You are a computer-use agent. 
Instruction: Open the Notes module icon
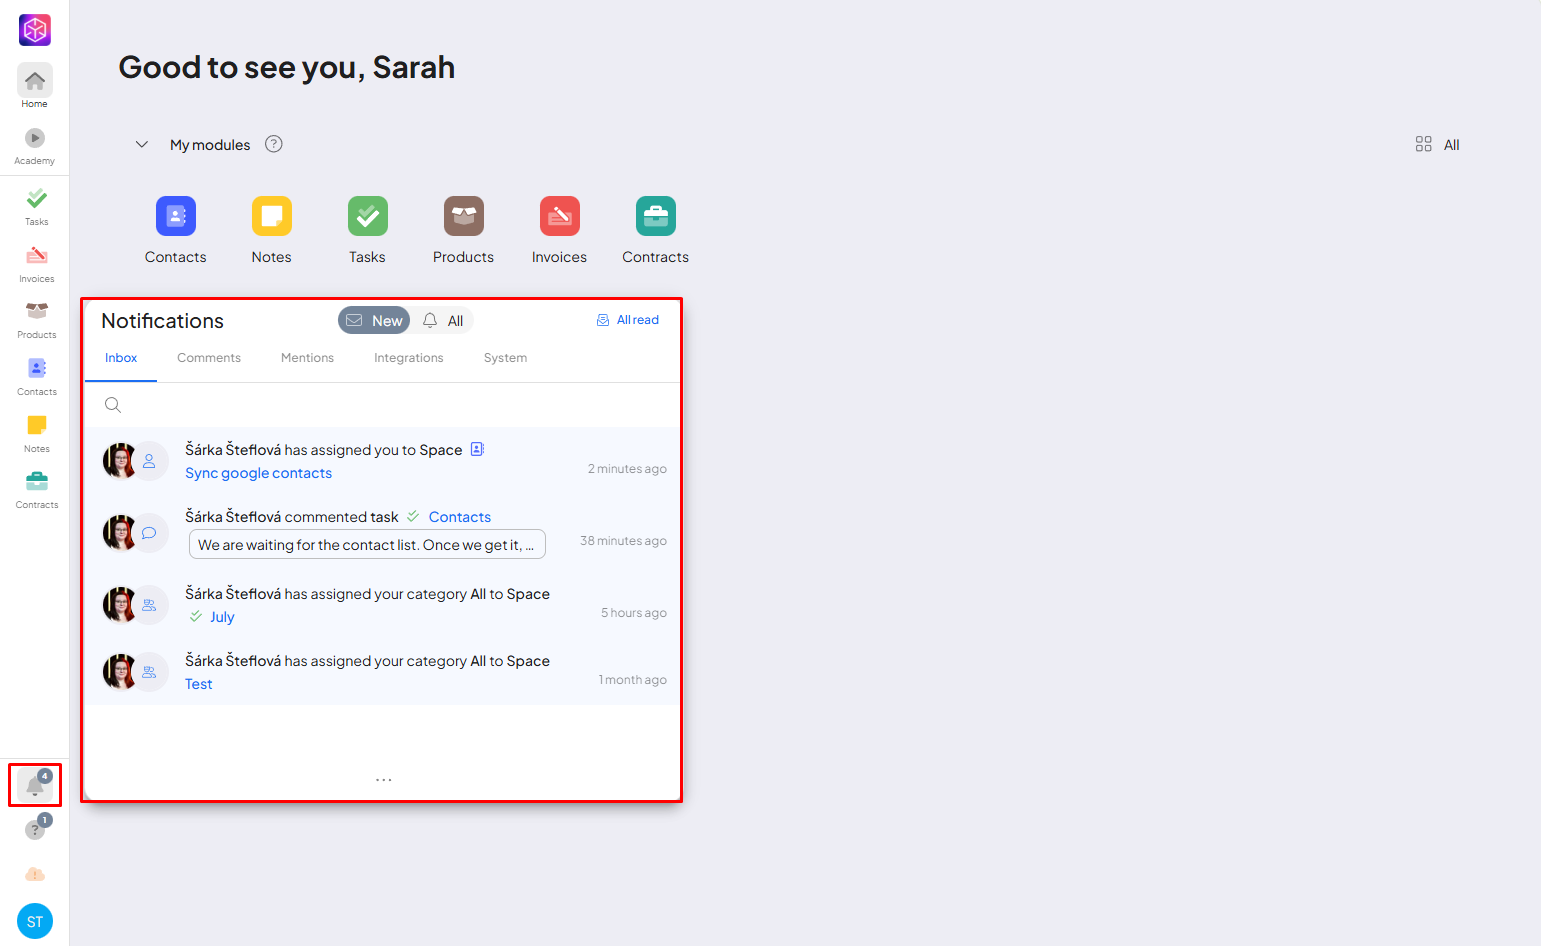[271, 216]
